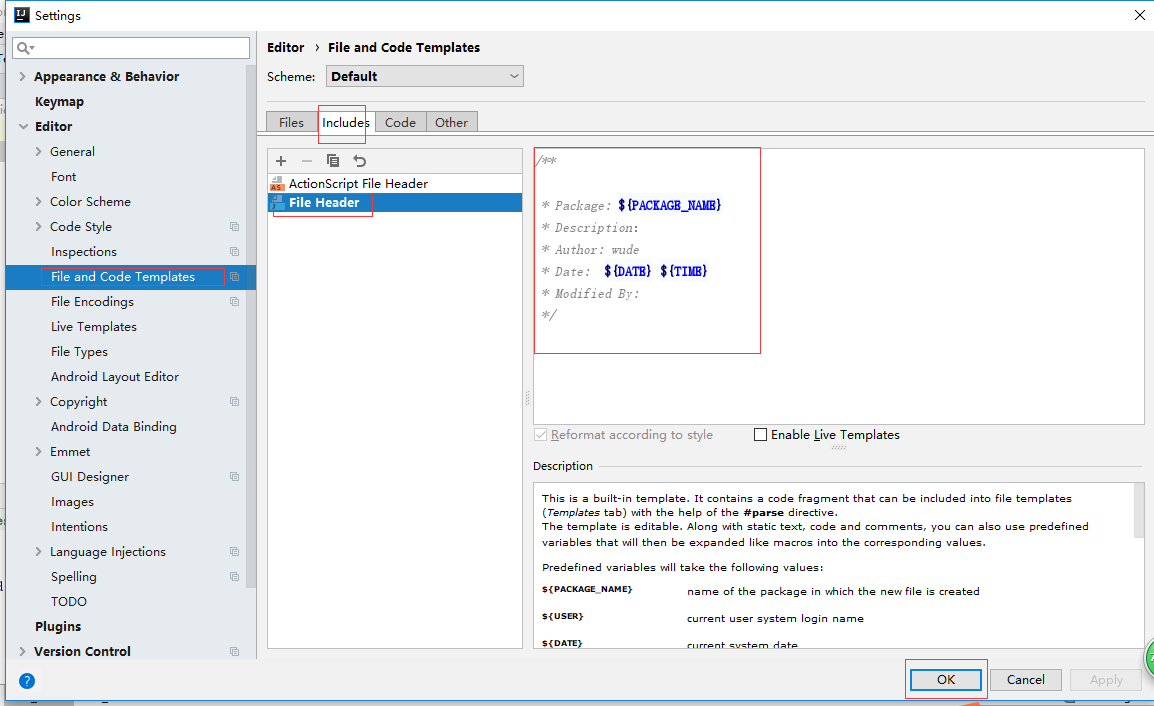Expand the Version Control section
Screen dimensions: 1154x706
point(22,652)
